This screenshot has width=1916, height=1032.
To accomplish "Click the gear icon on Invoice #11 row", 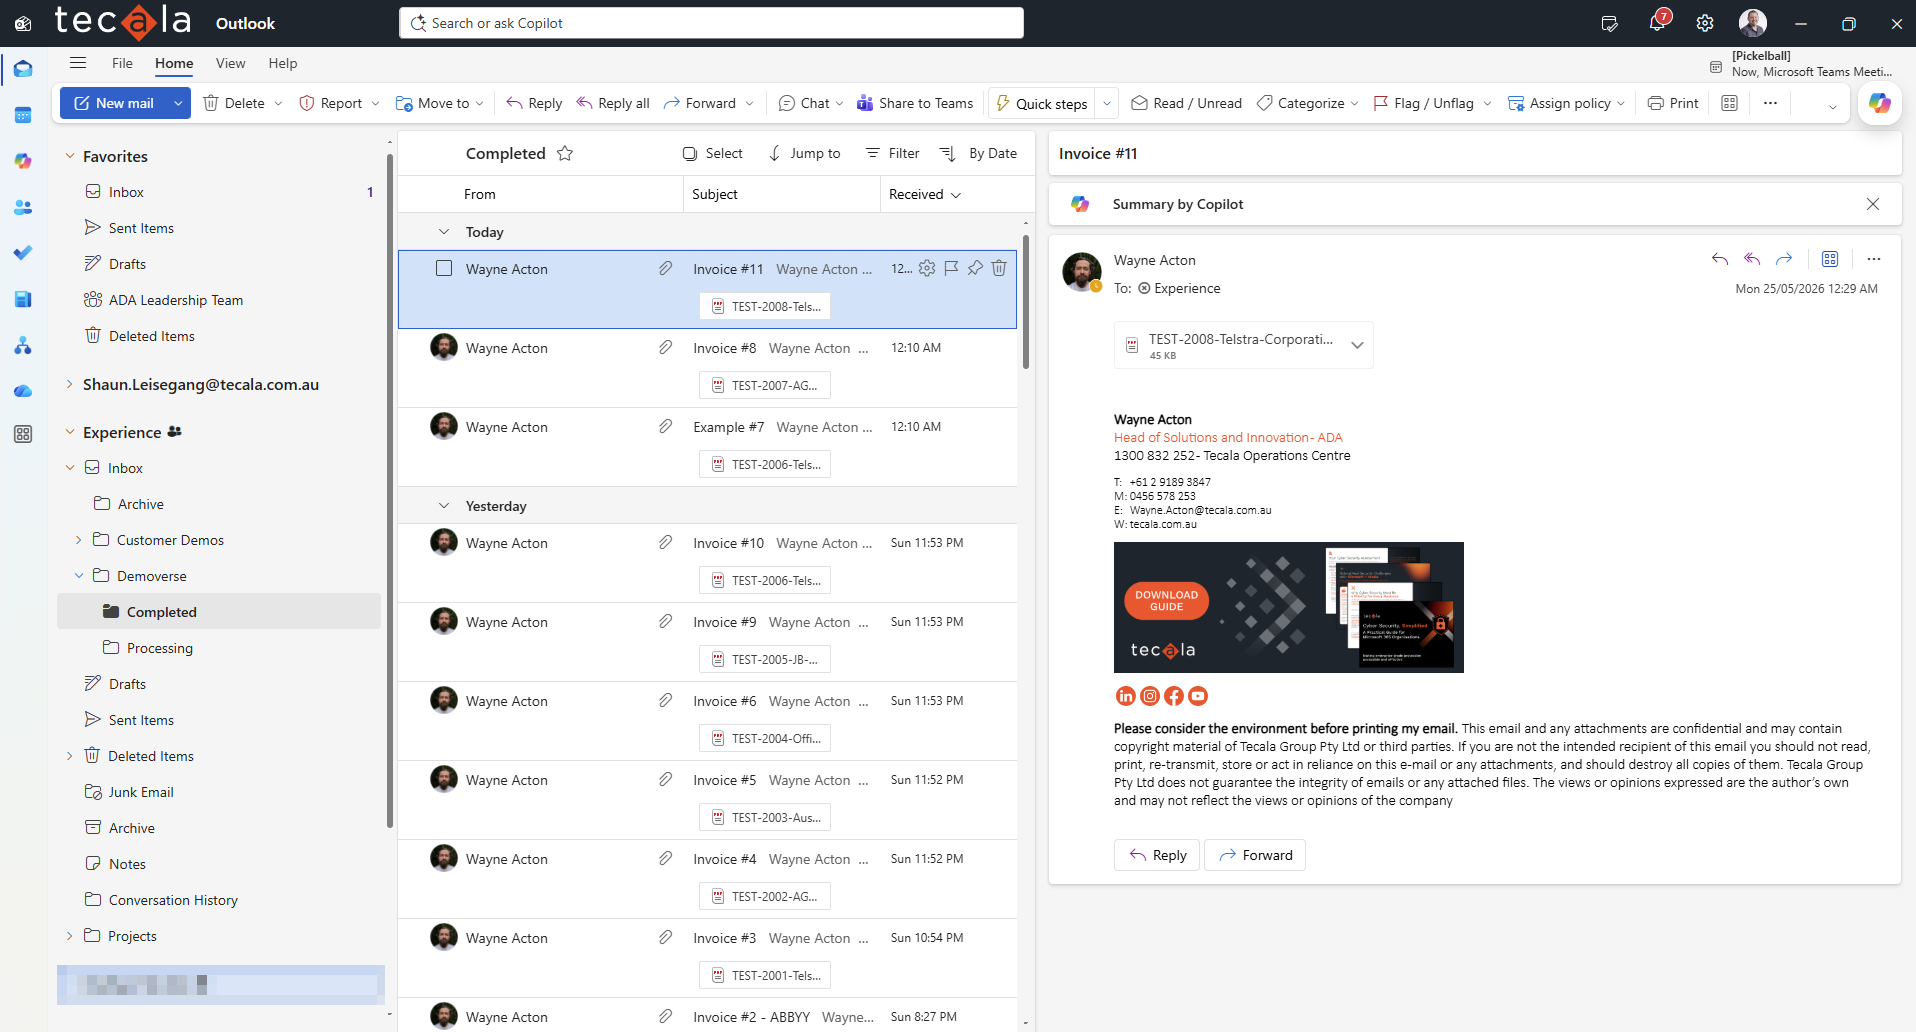I will (x=927, y=268).
